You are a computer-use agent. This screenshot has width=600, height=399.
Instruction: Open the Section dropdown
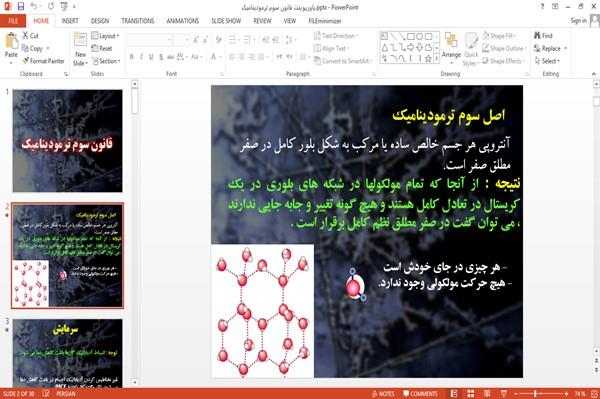click(x=106, y=61)
